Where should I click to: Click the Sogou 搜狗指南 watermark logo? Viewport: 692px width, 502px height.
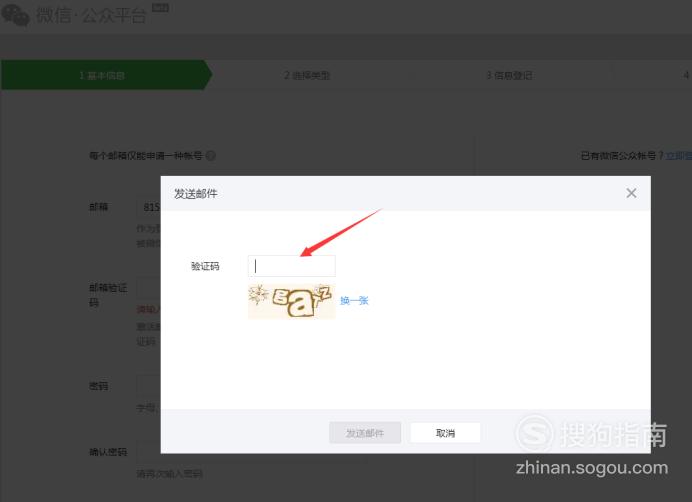(592, 433)
